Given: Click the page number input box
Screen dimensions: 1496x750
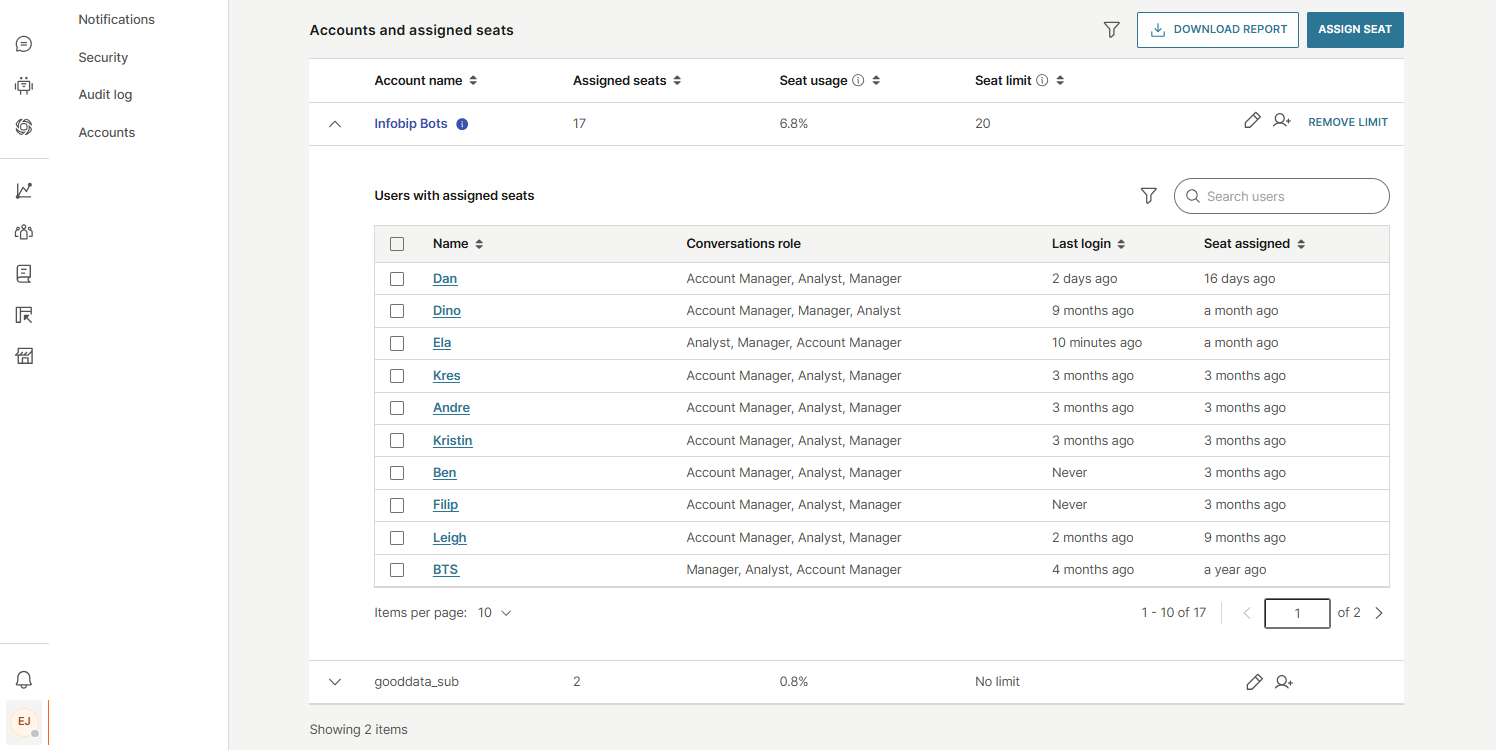Looking at the screenshot, I should coord(1297,613).
